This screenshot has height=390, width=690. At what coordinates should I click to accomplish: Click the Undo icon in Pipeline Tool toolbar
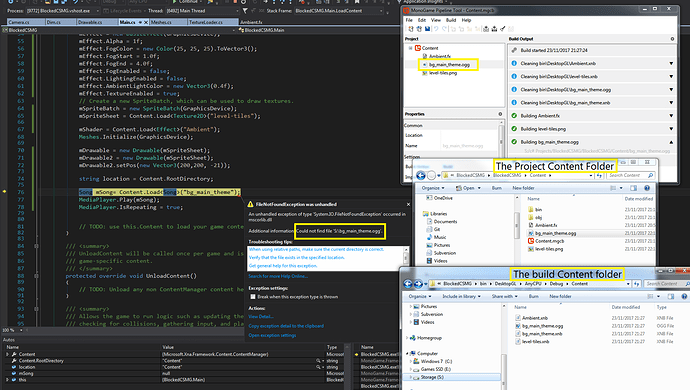pos(436,29)
